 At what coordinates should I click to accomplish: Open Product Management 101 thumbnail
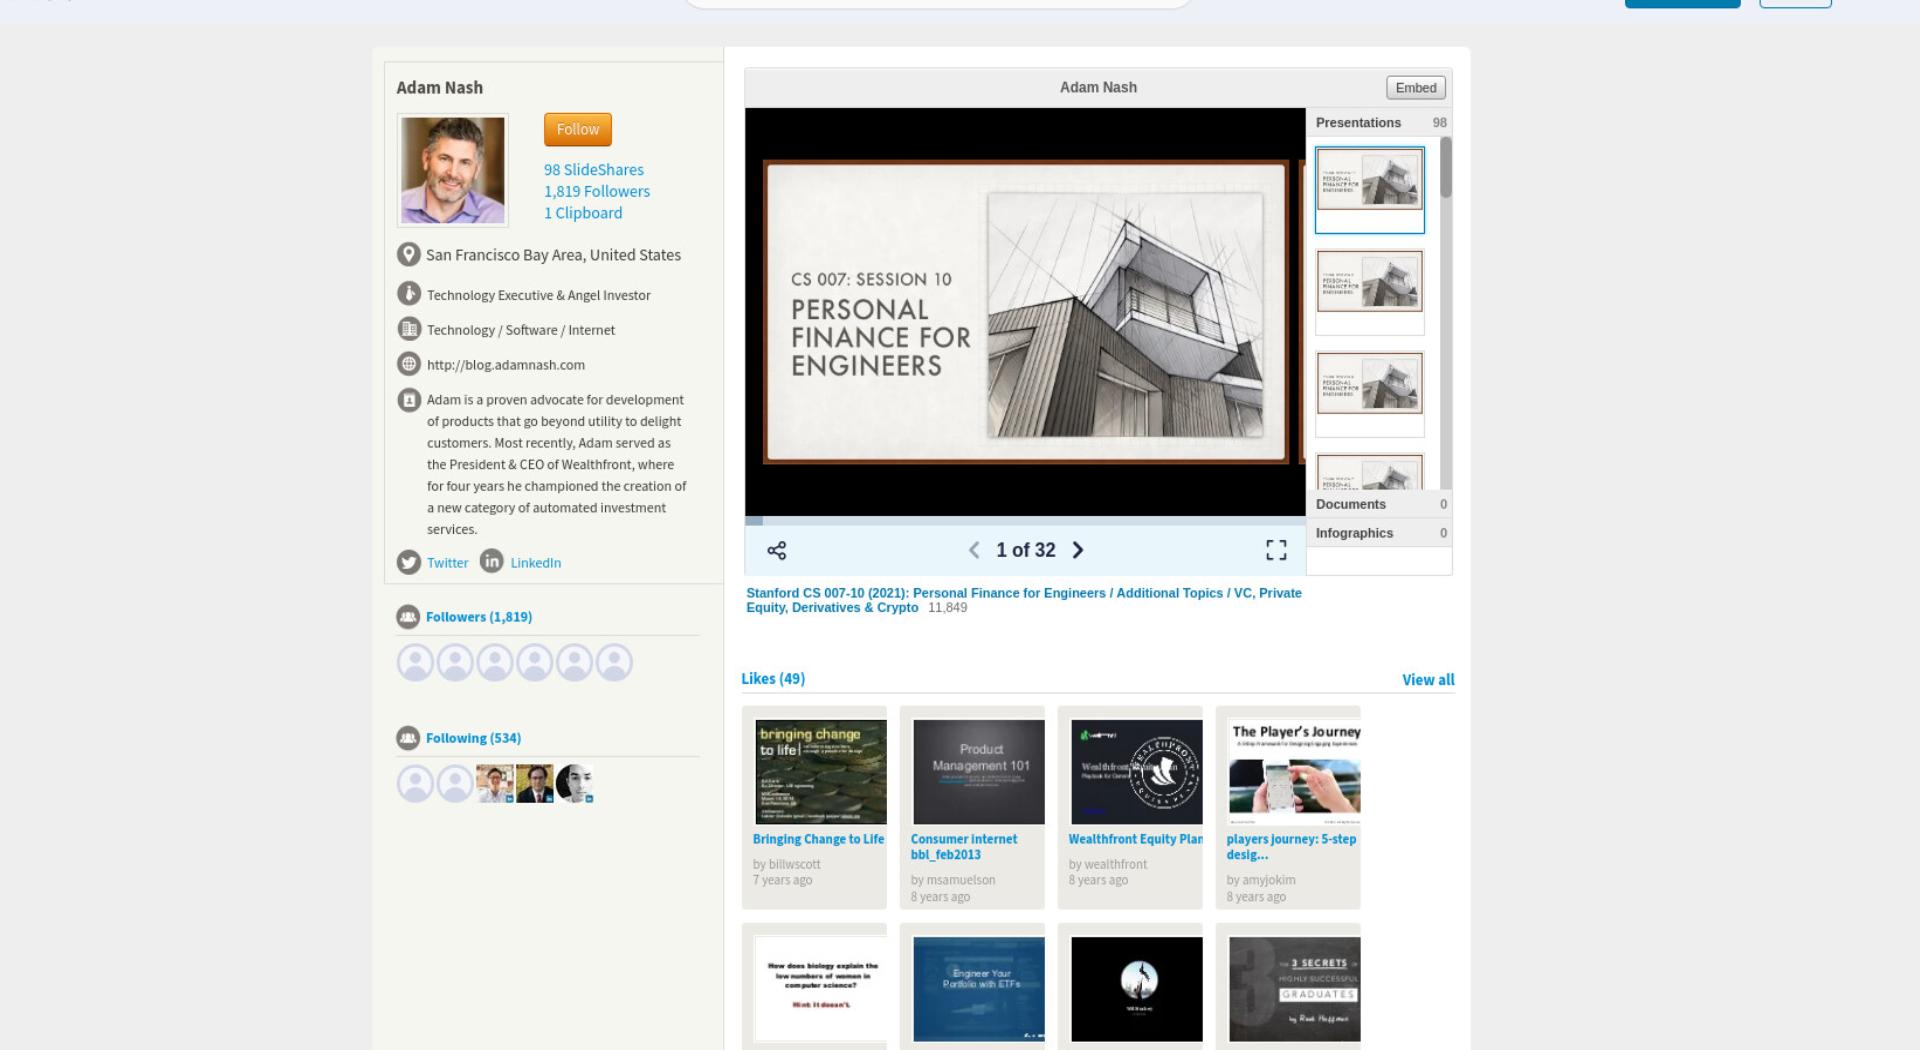pyautogui.click(x=978, y=772)
